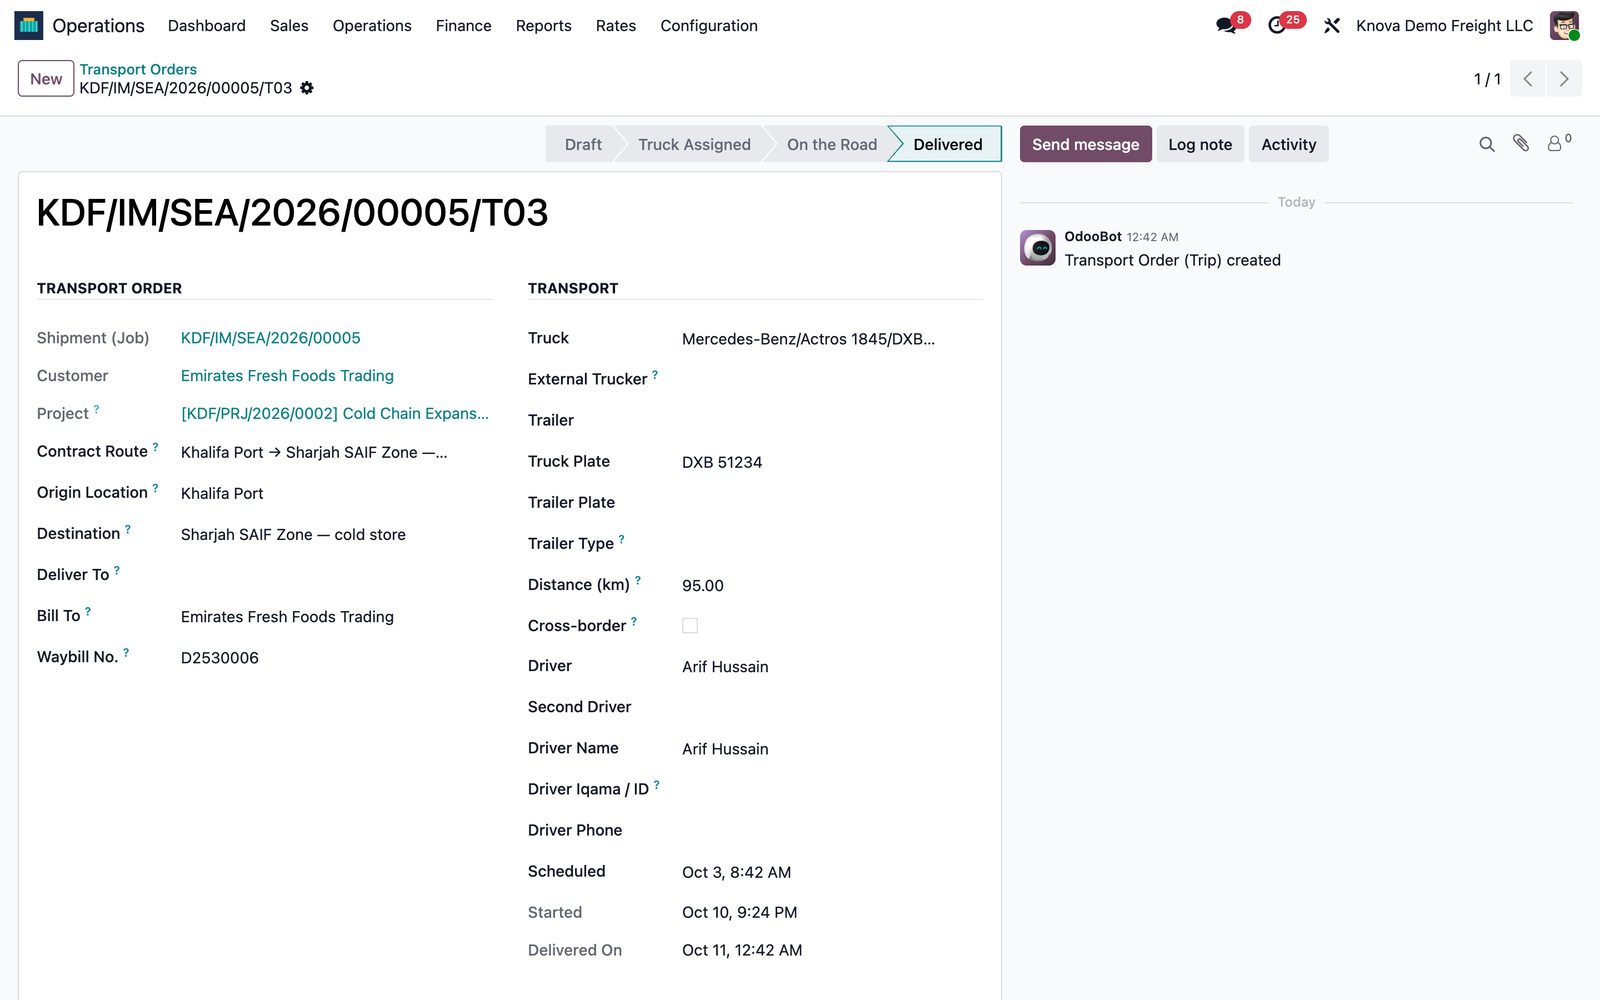1600x1000 pixels.
Task: Edit Distance value 95.00
Action: click(x=831, y=585)
